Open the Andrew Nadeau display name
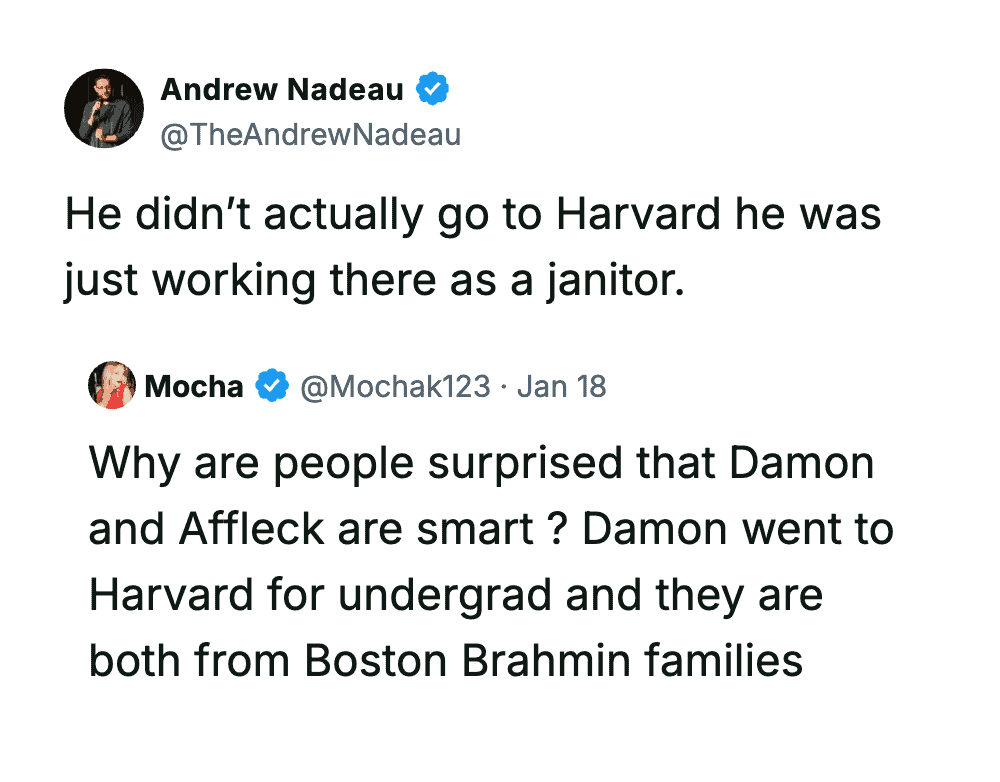Image resolution: width=1000 pixels, height=782 pixels. click(x=282, y=90)
